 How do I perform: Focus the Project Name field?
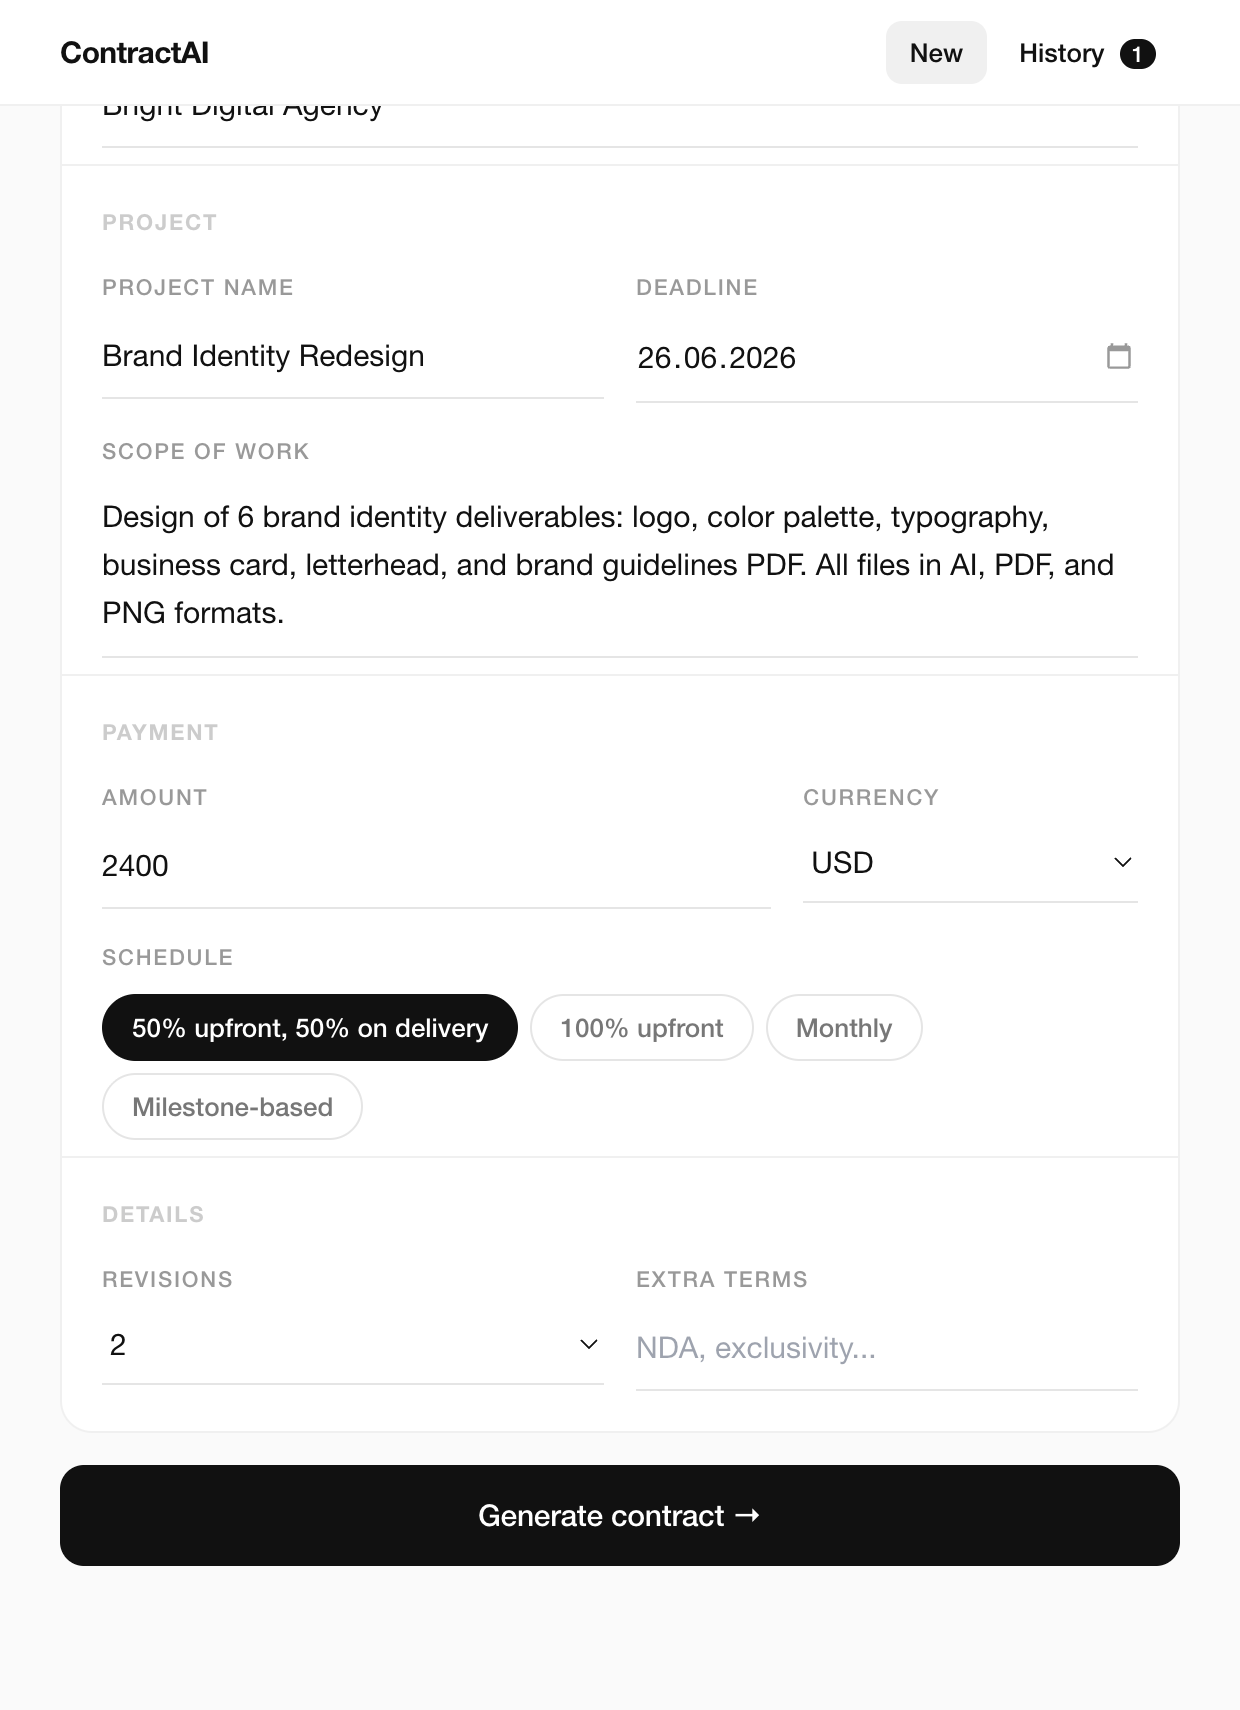coord(353,357)
